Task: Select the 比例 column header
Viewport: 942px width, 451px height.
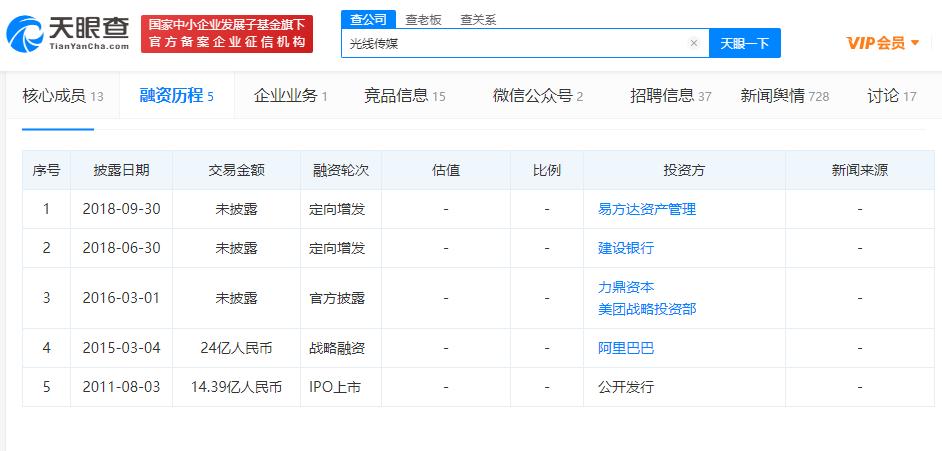Action: coord(547,170)
